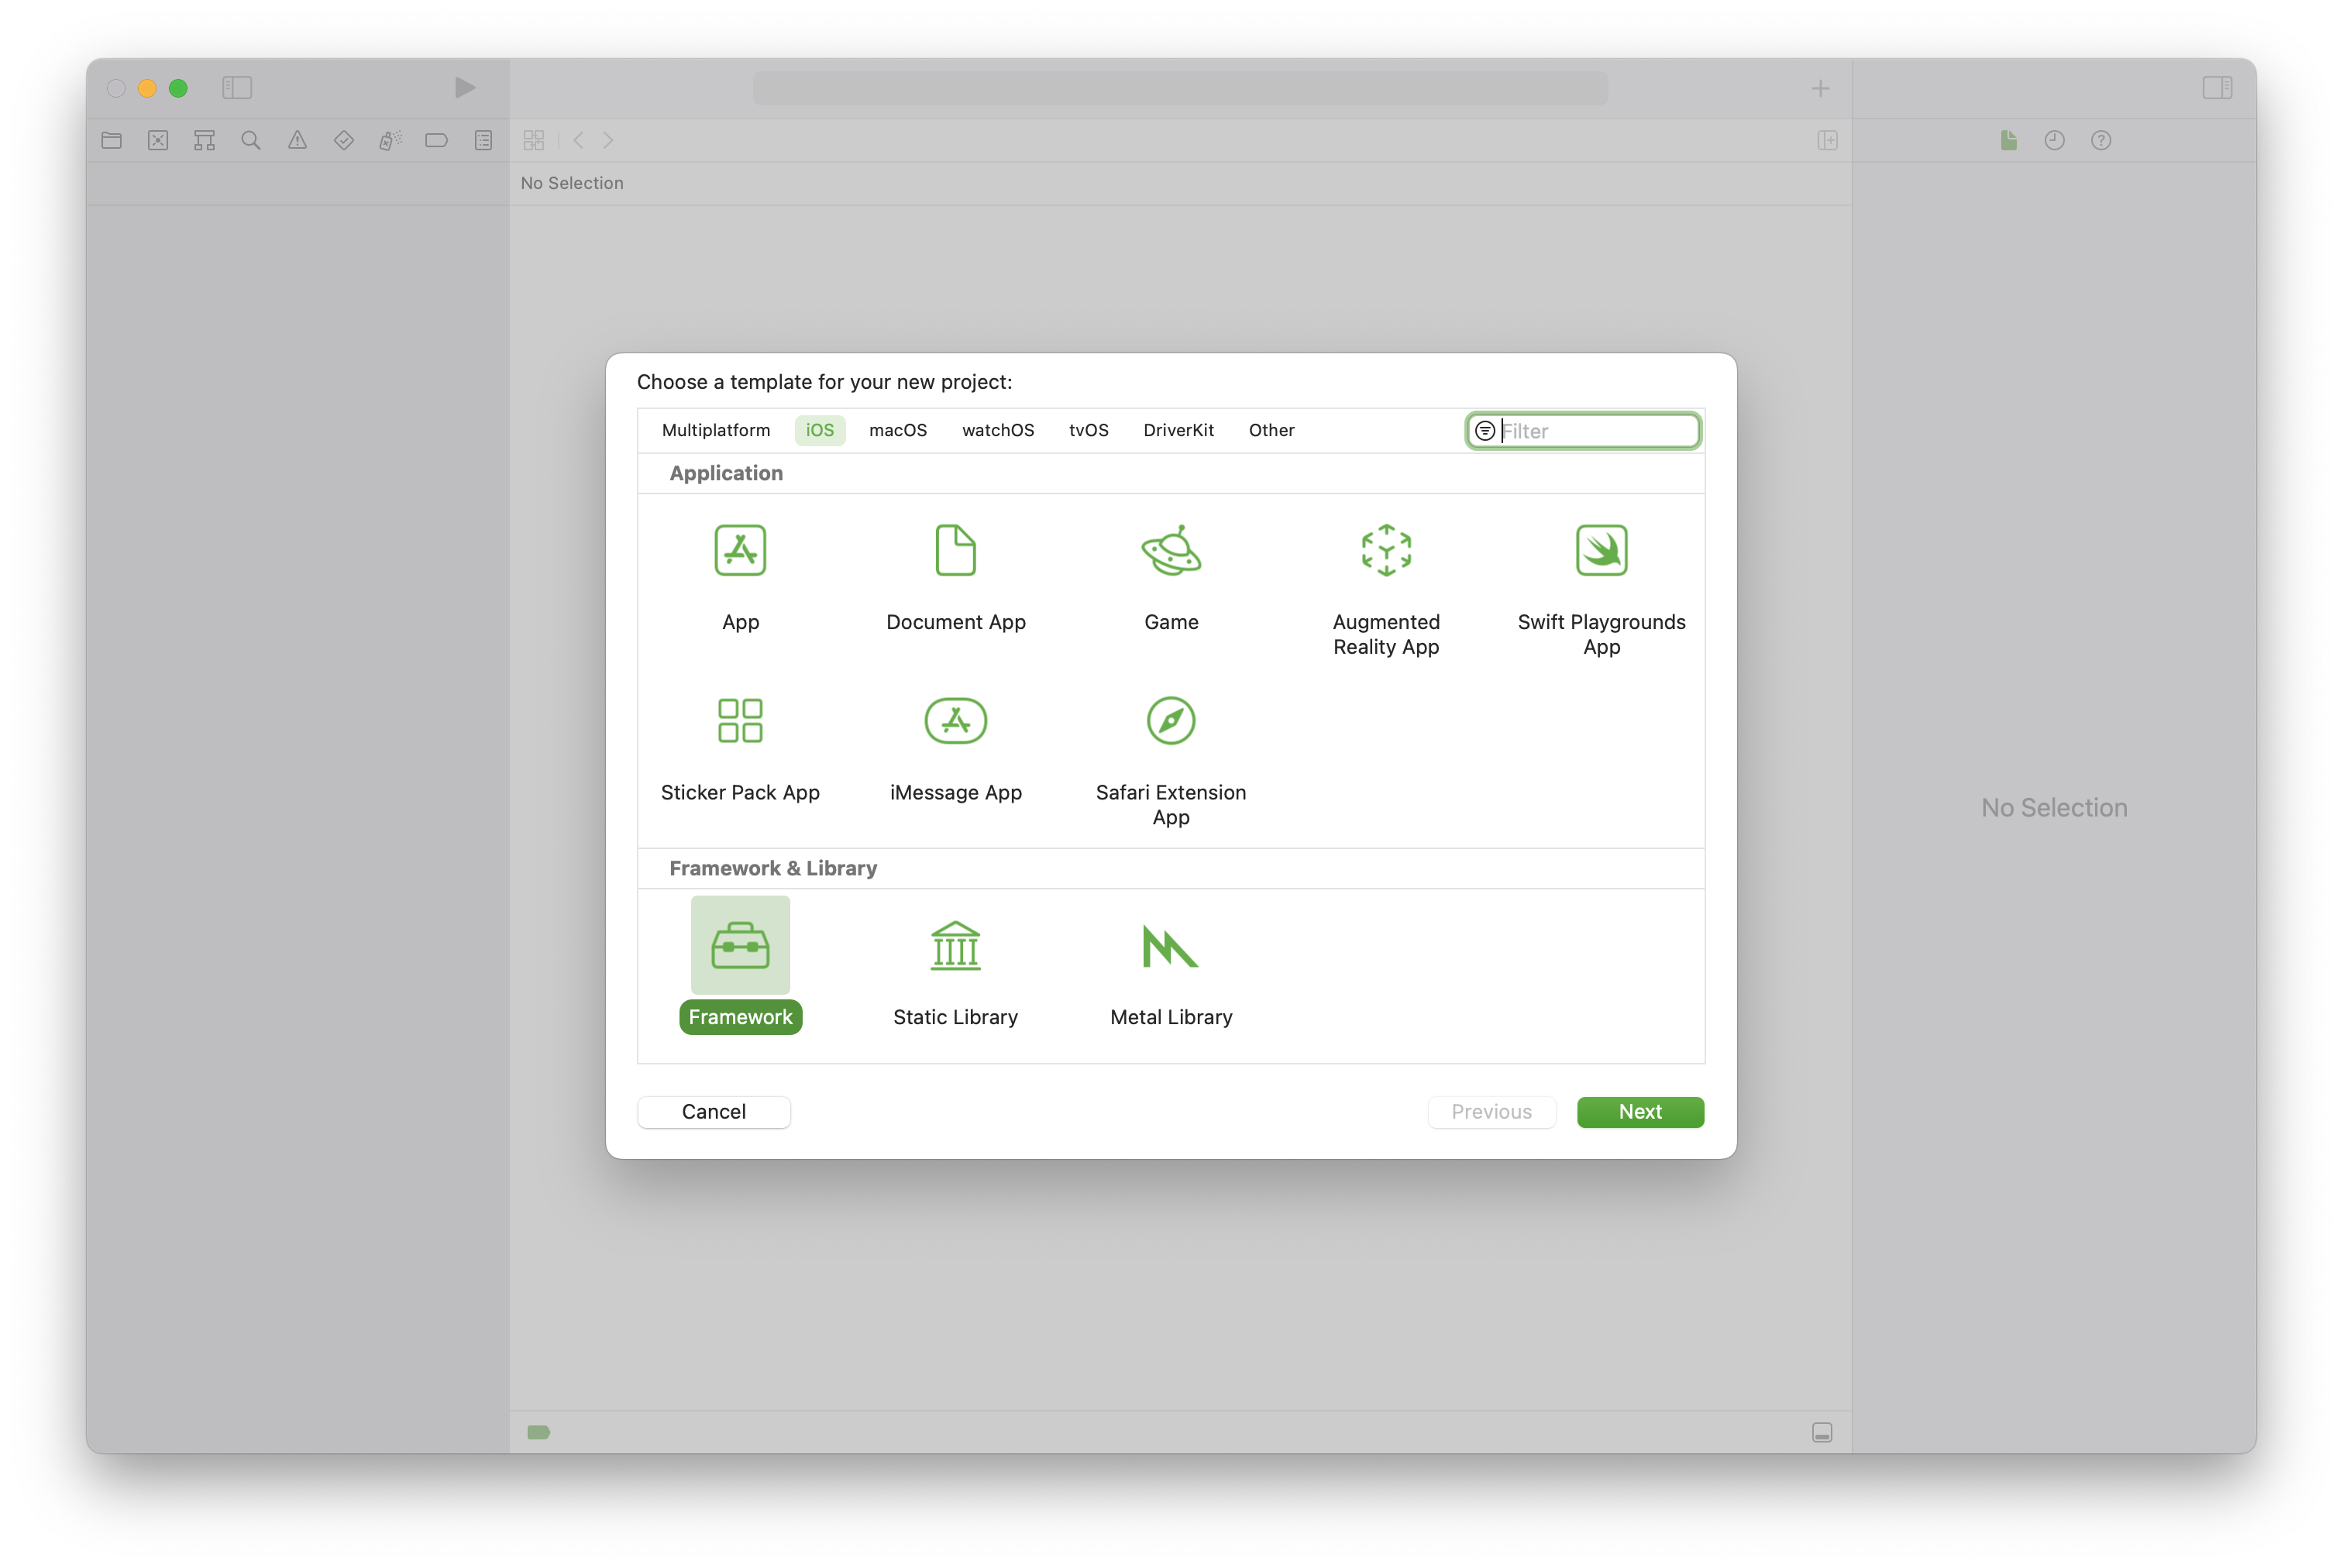Open the watchOS templates tab

click(x=997, y=430)
